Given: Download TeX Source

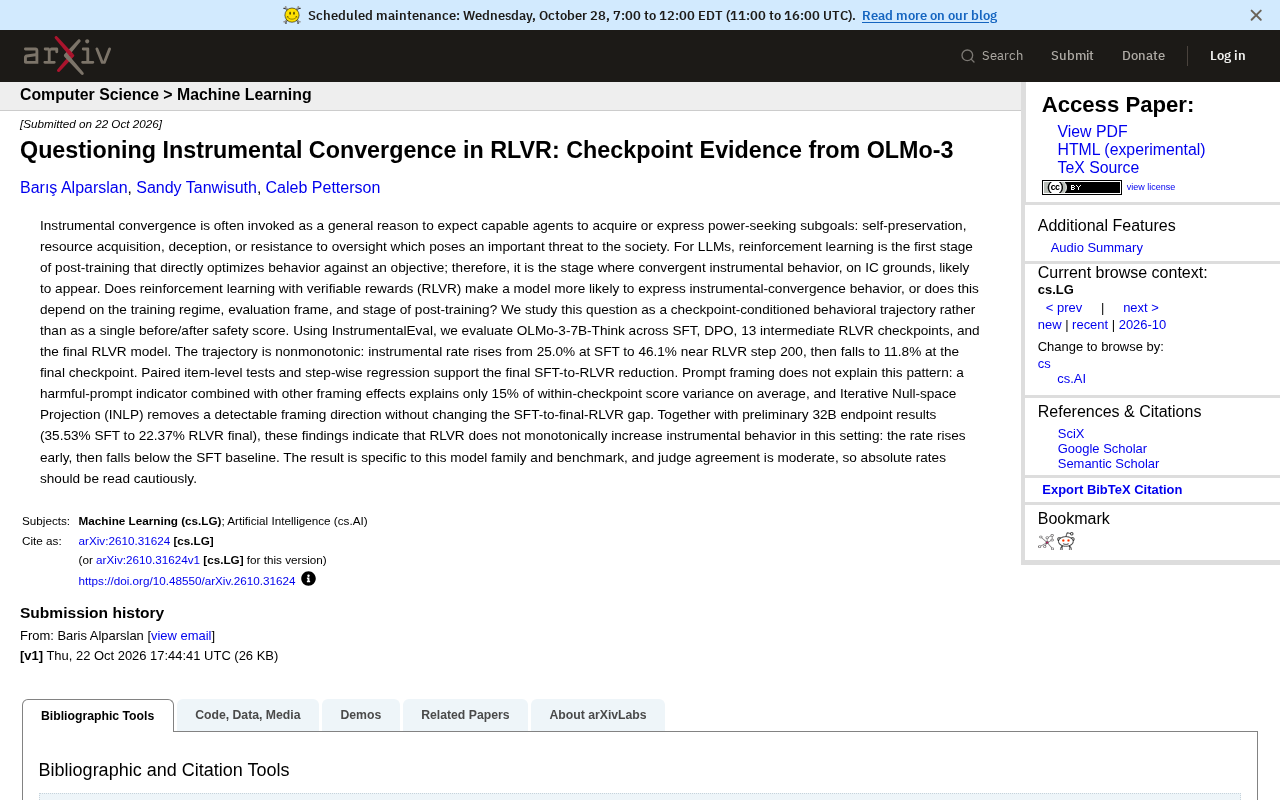Looking at the screenshot, I should point(1098,168).
